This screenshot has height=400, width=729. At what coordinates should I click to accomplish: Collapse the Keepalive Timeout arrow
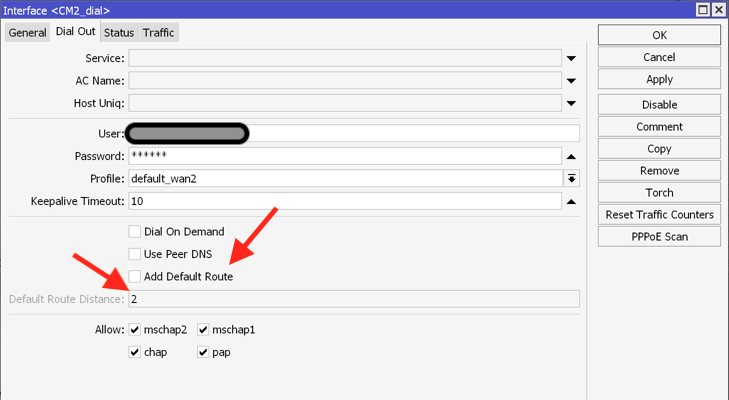pos(571,202)
